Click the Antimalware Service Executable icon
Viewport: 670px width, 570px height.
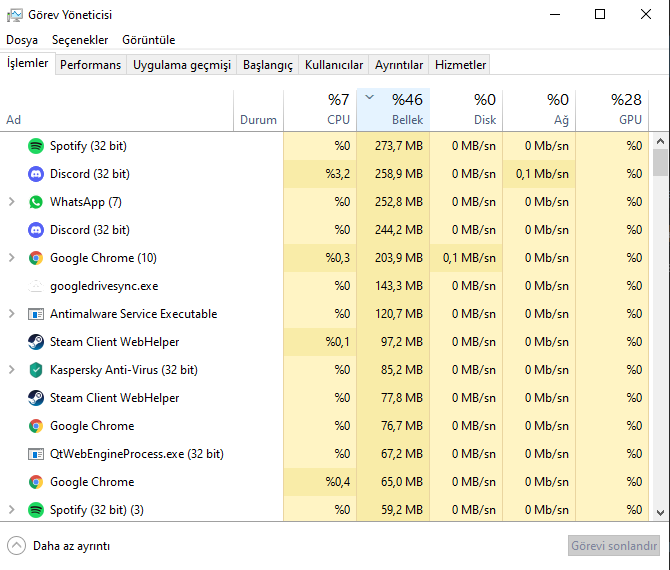tap(36, 314)
